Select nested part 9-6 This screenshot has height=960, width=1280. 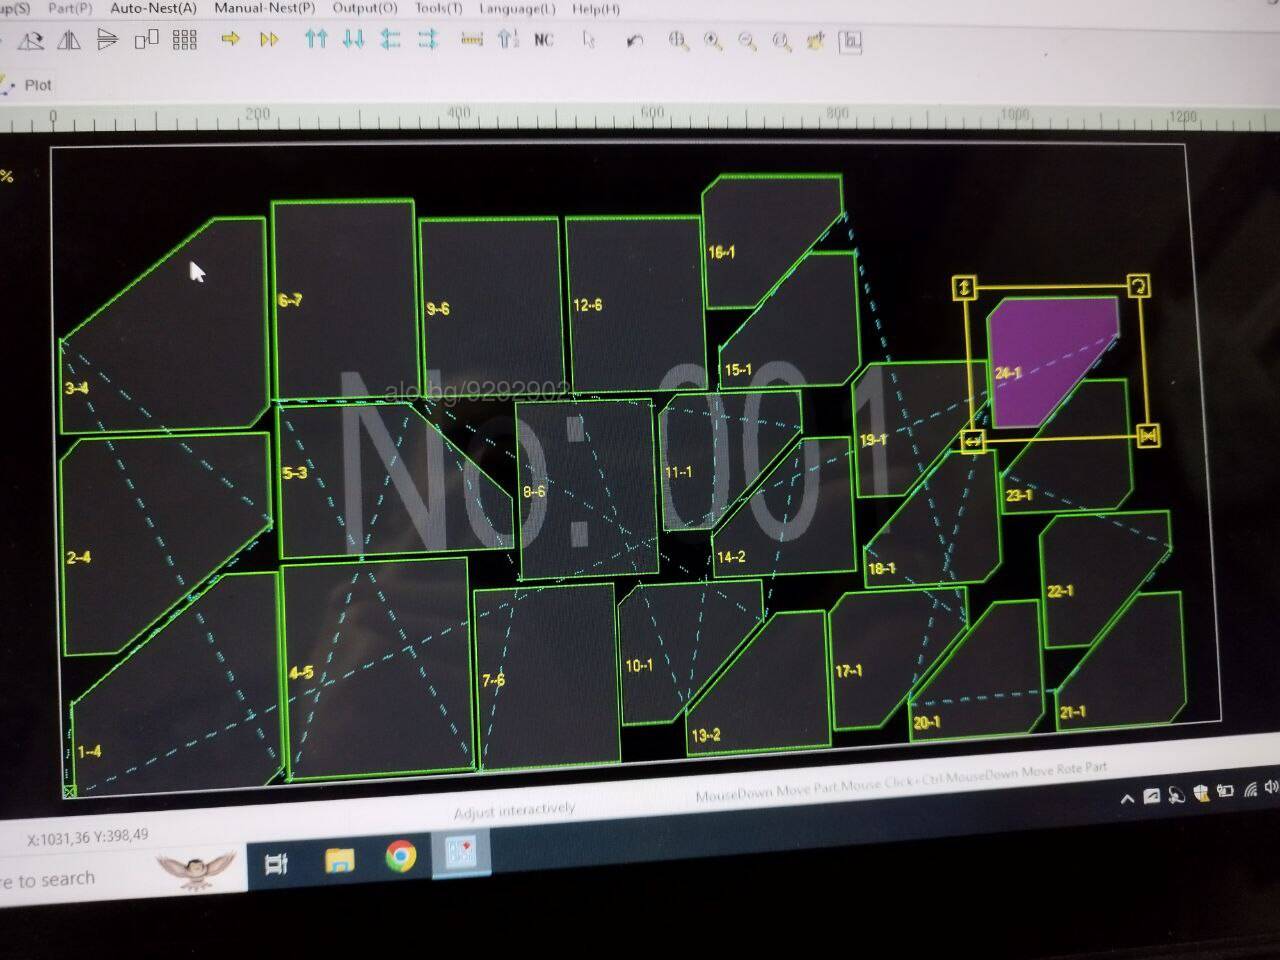pos(490,308)
